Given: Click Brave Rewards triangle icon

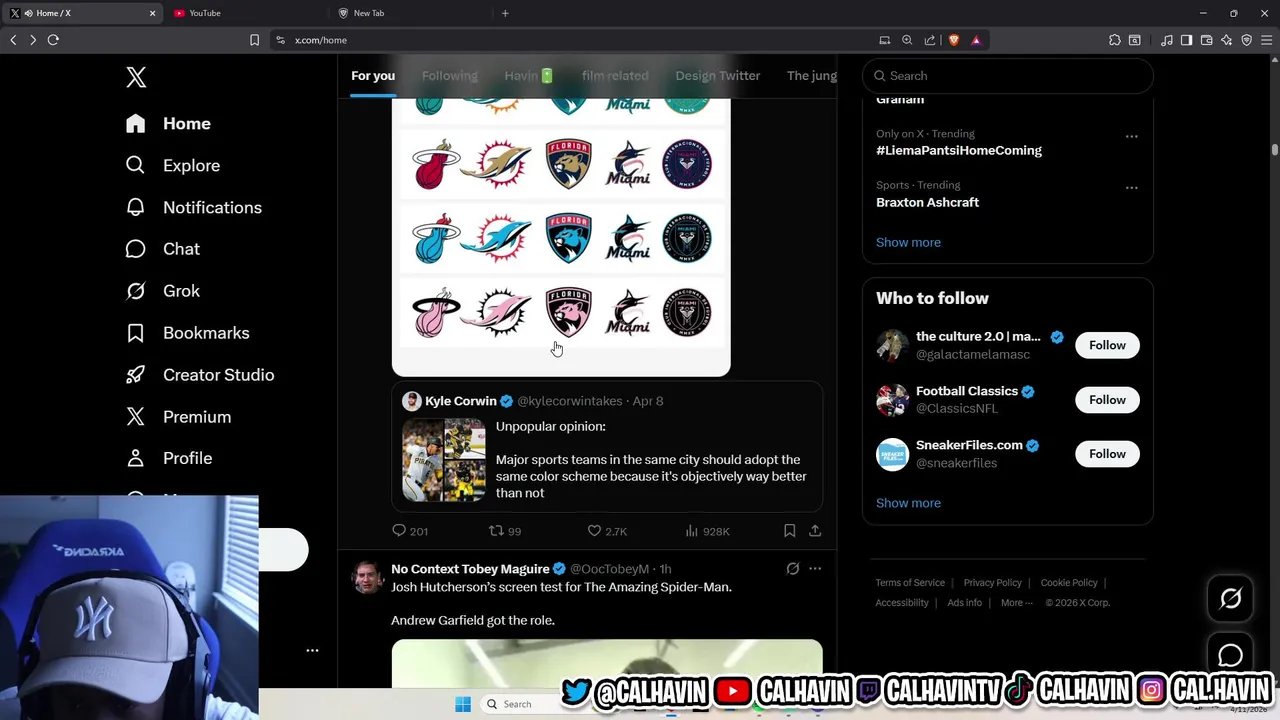Looking at the screenshot, I should [976, 40].
